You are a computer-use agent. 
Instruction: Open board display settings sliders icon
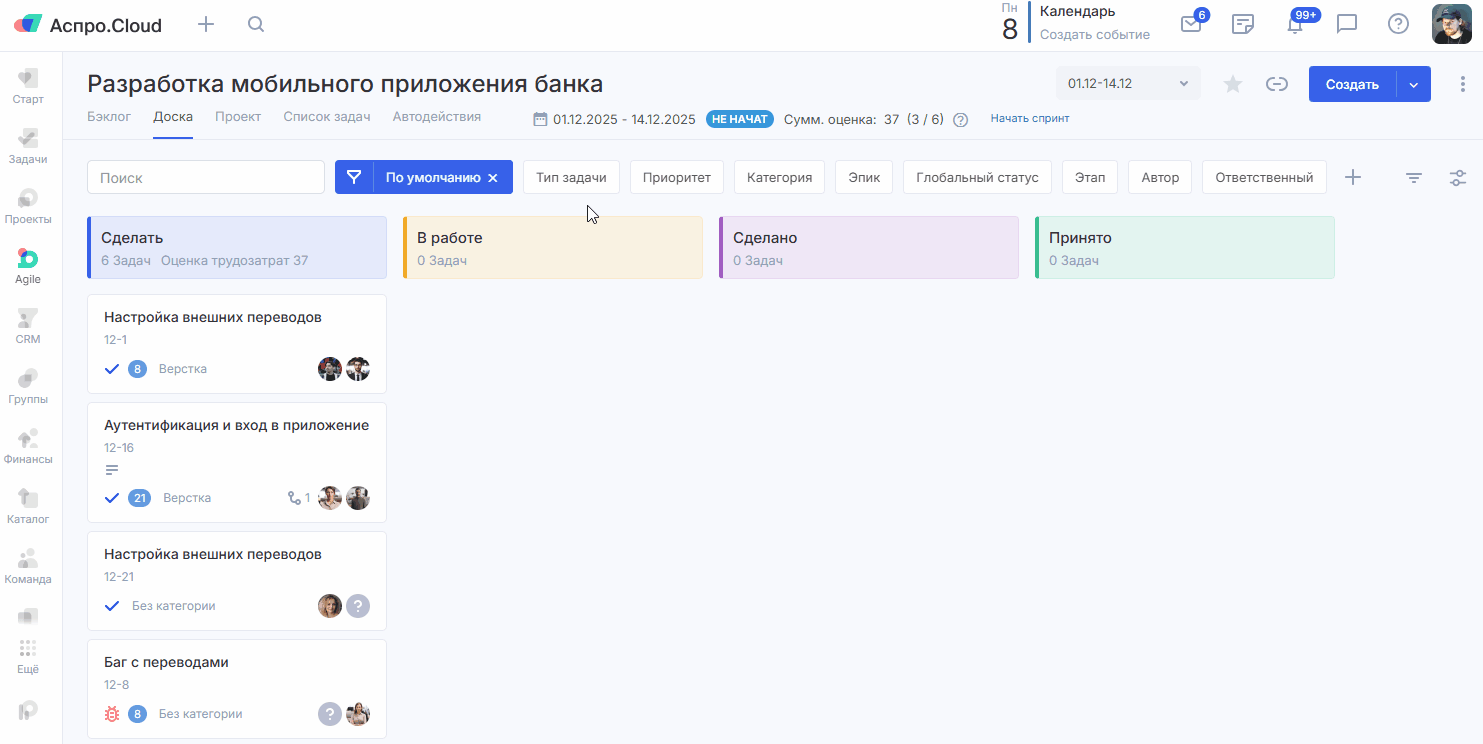point(1458,178)
